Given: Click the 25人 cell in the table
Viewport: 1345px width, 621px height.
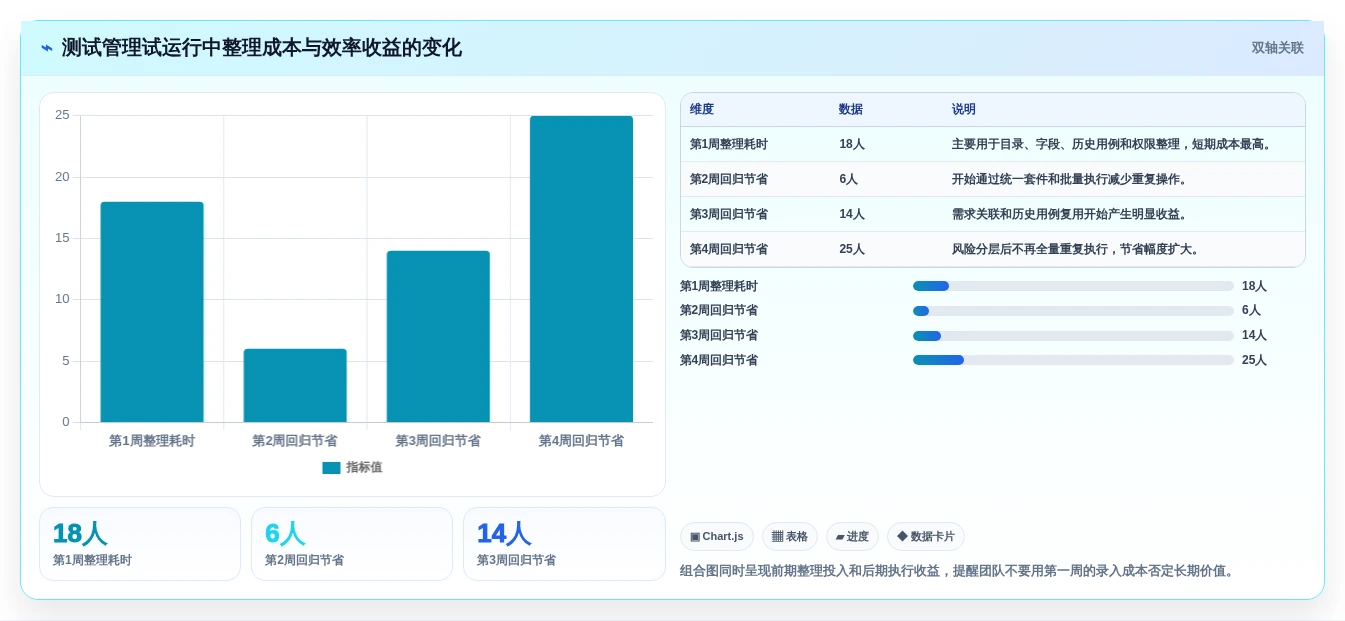Looking at the screenshot, I should [852, 249].
